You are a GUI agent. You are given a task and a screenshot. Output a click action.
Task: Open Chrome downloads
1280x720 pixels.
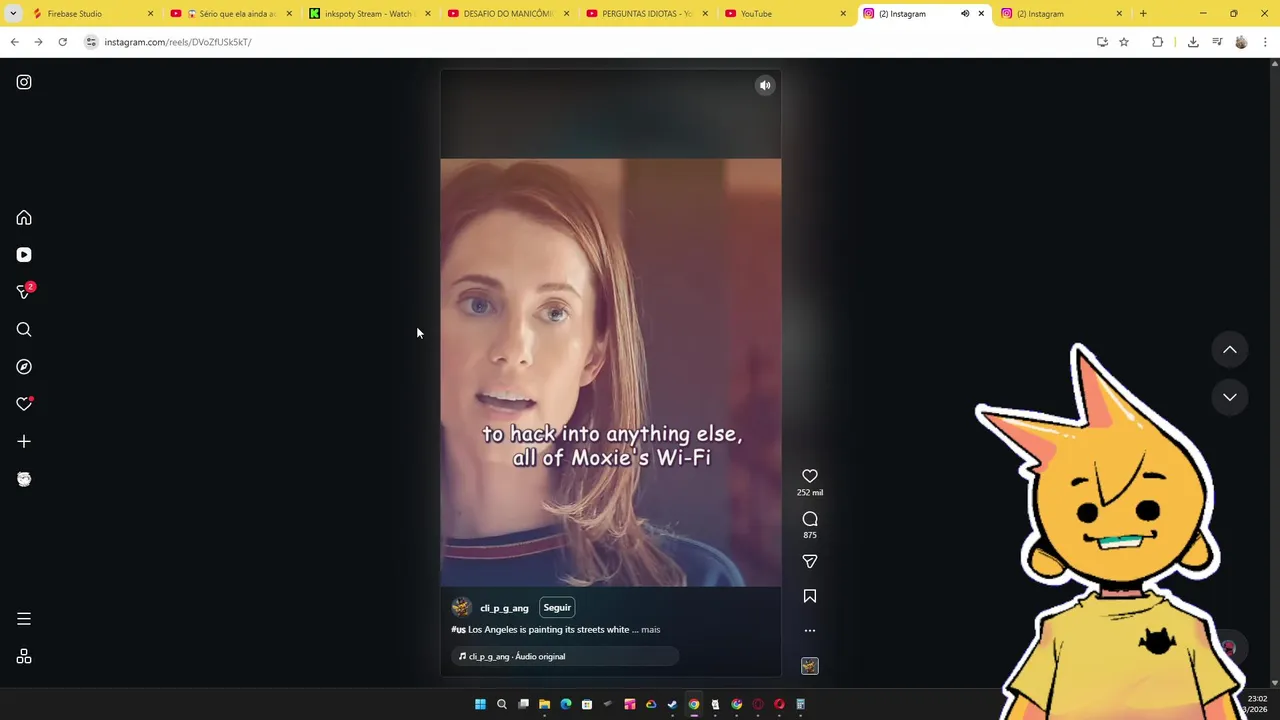1193,42
